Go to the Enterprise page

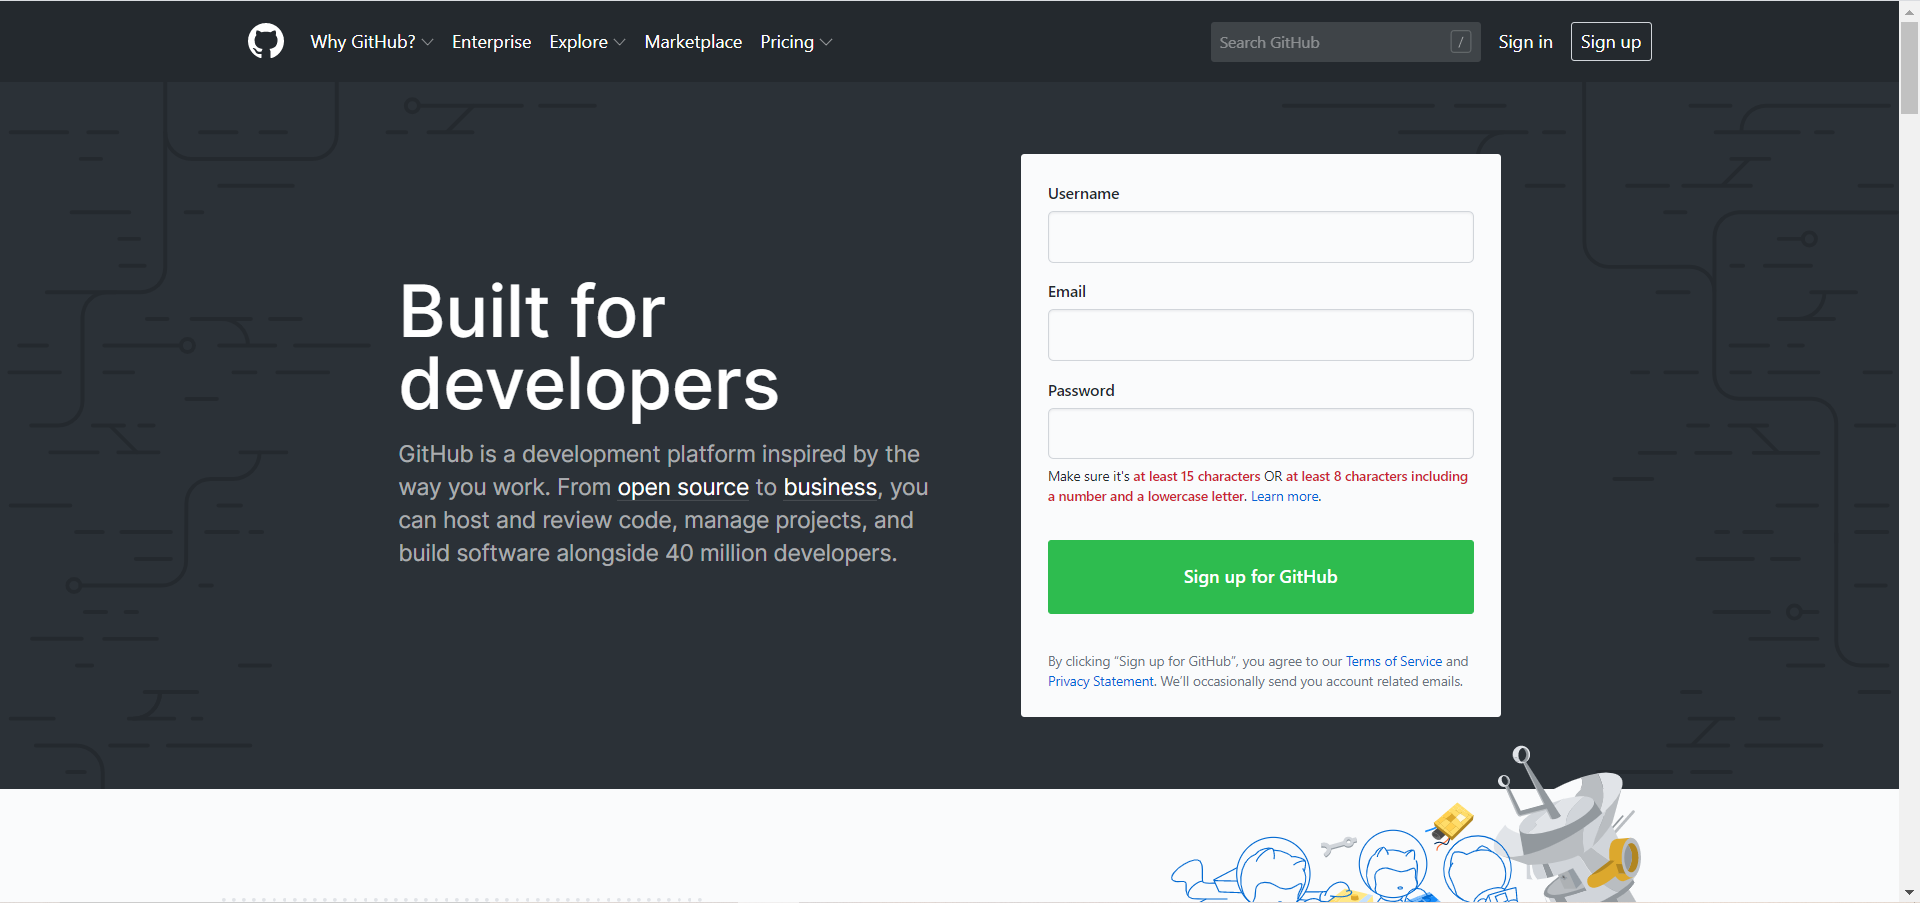tap(491, 42)
